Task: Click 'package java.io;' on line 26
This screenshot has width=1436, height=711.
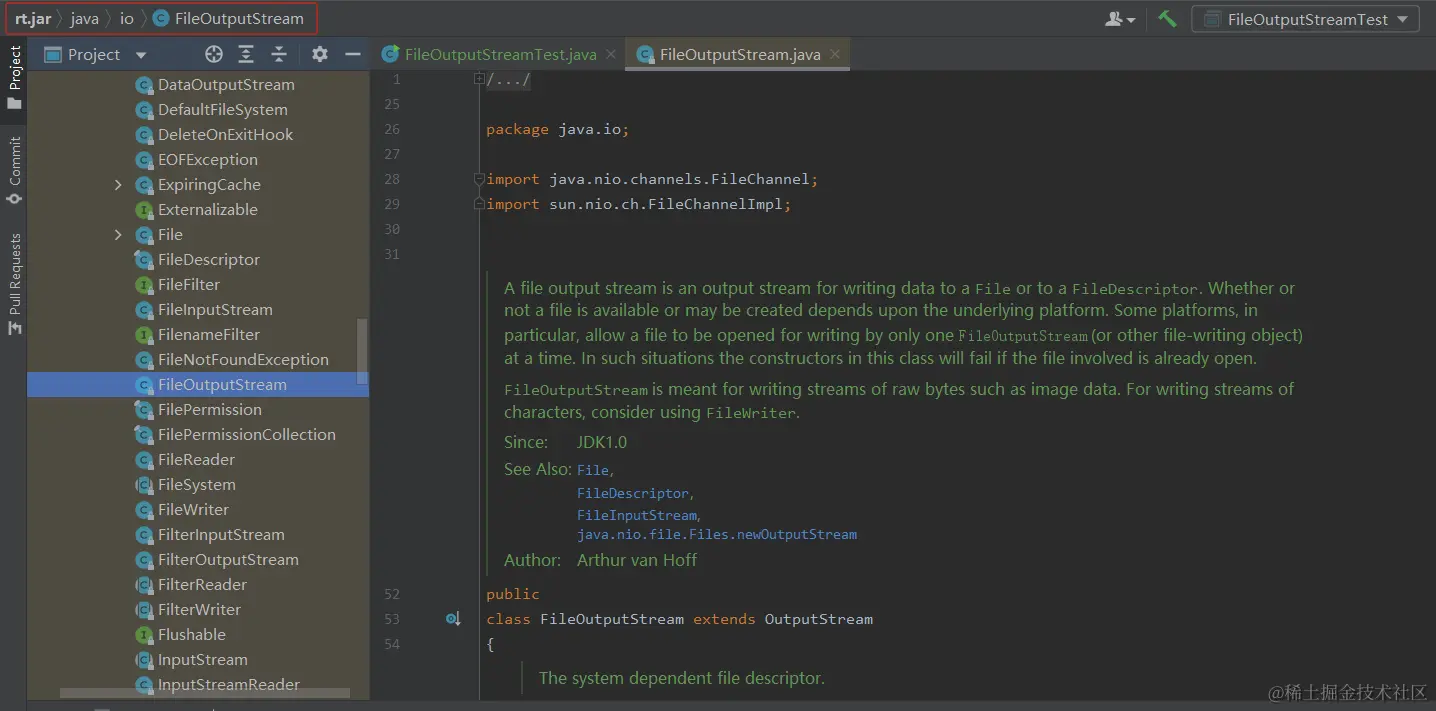Action: click(557, 129)
